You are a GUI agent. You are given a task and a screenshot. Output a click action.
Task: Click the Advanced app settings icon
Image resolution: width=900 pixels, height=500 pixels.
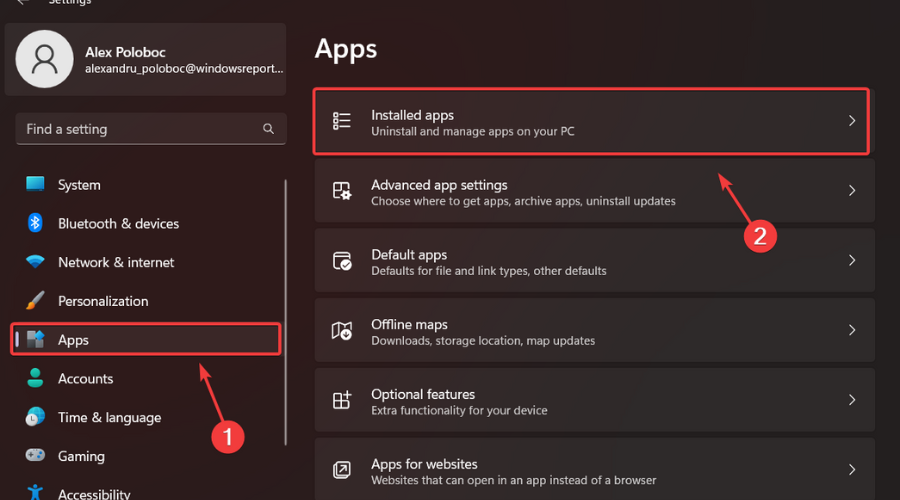(x=342, y=191)
